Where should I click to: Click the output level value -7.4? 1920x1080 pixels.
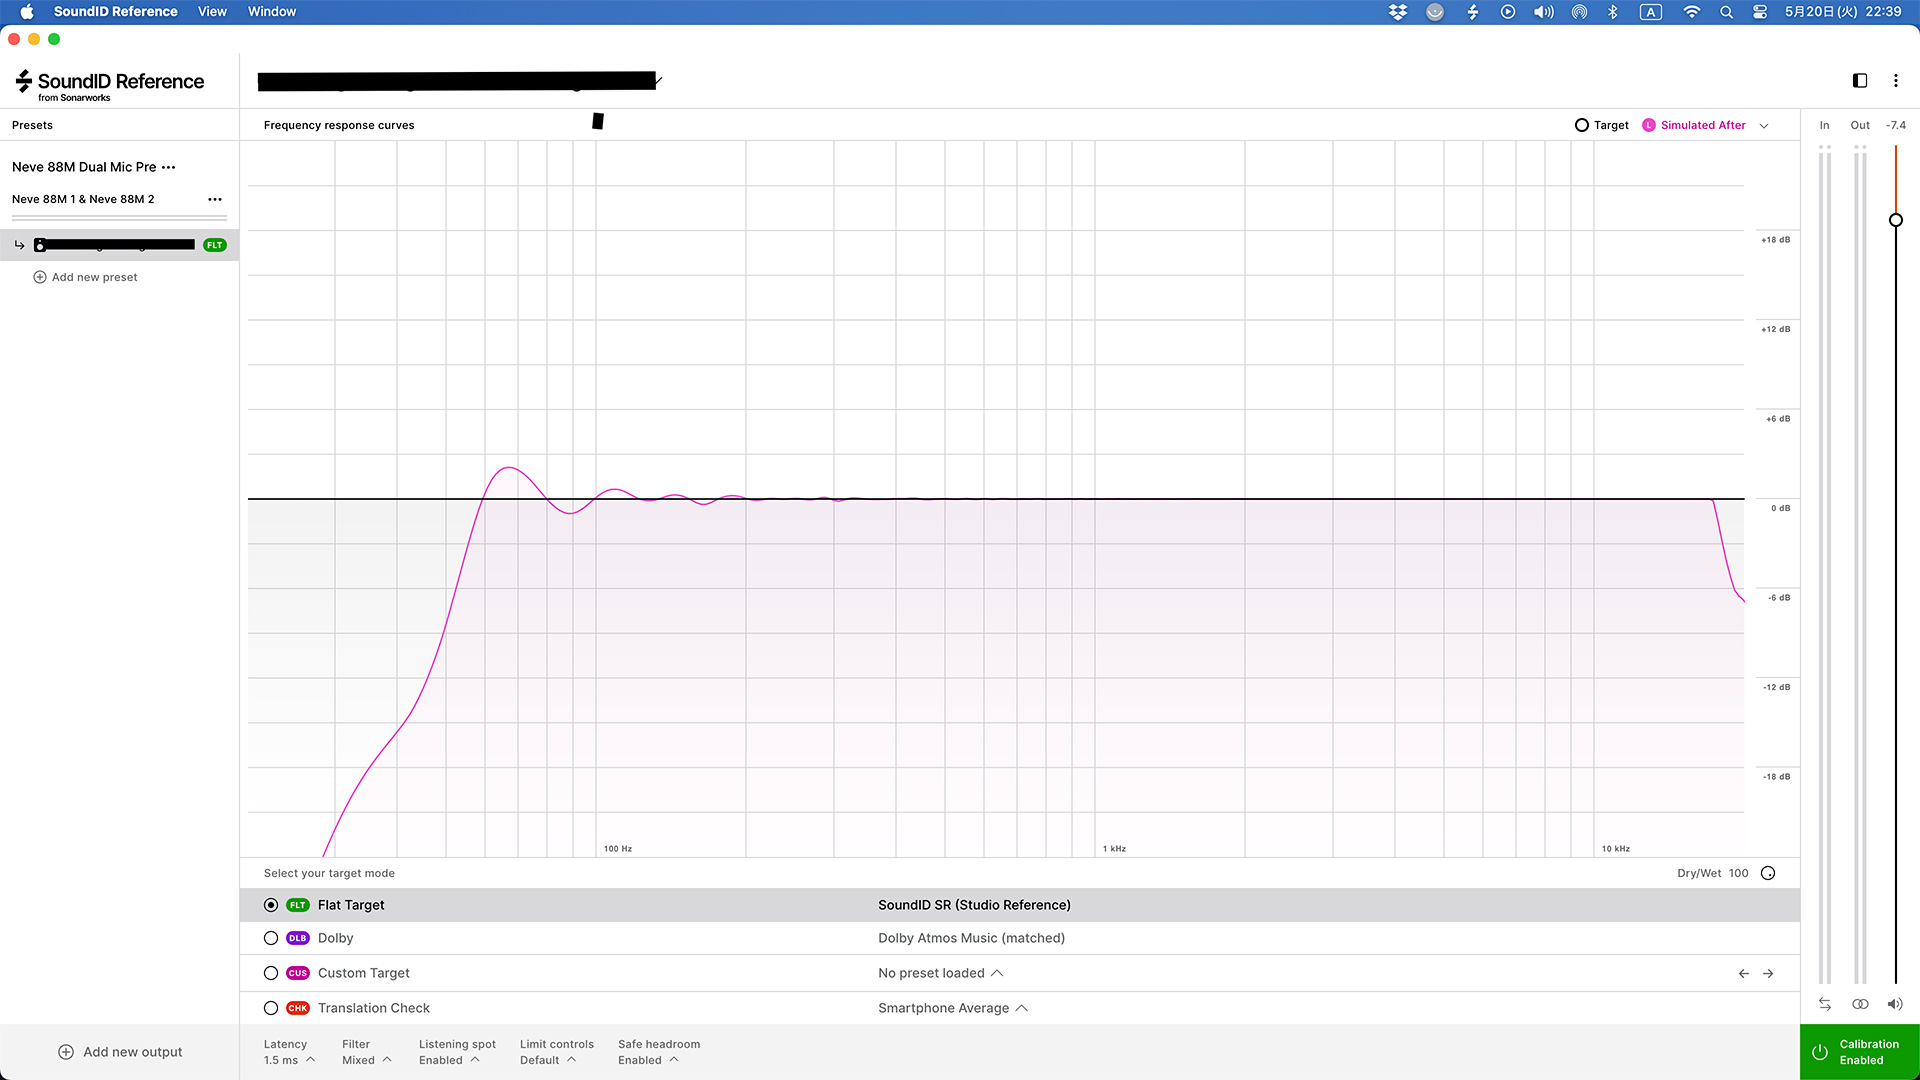click(x=1896, y=125)
